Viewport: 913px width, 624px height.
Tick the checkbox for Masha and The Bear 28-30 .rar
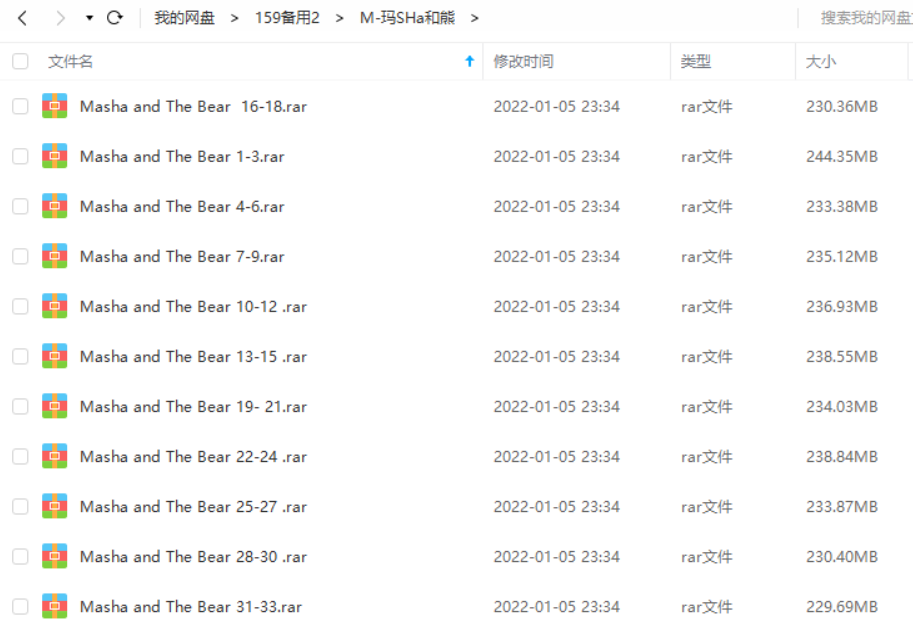click(20, 556)
